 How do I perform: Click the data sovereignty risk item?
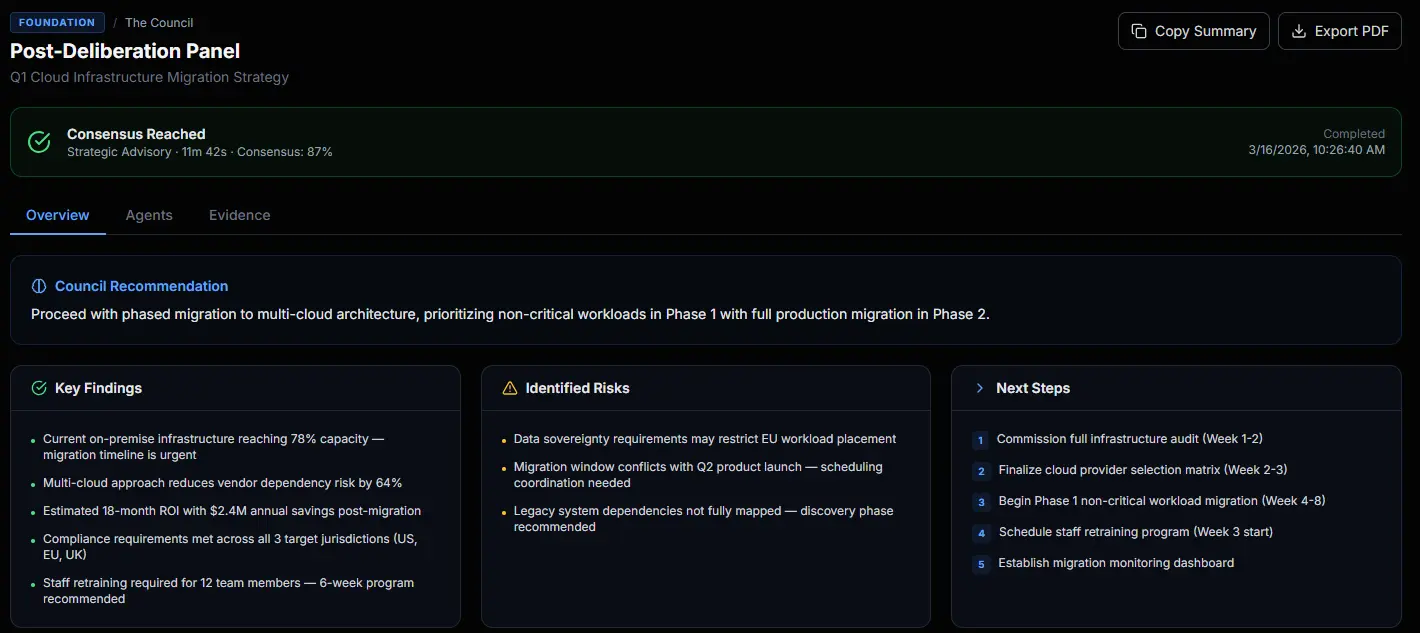click(705, 439)
